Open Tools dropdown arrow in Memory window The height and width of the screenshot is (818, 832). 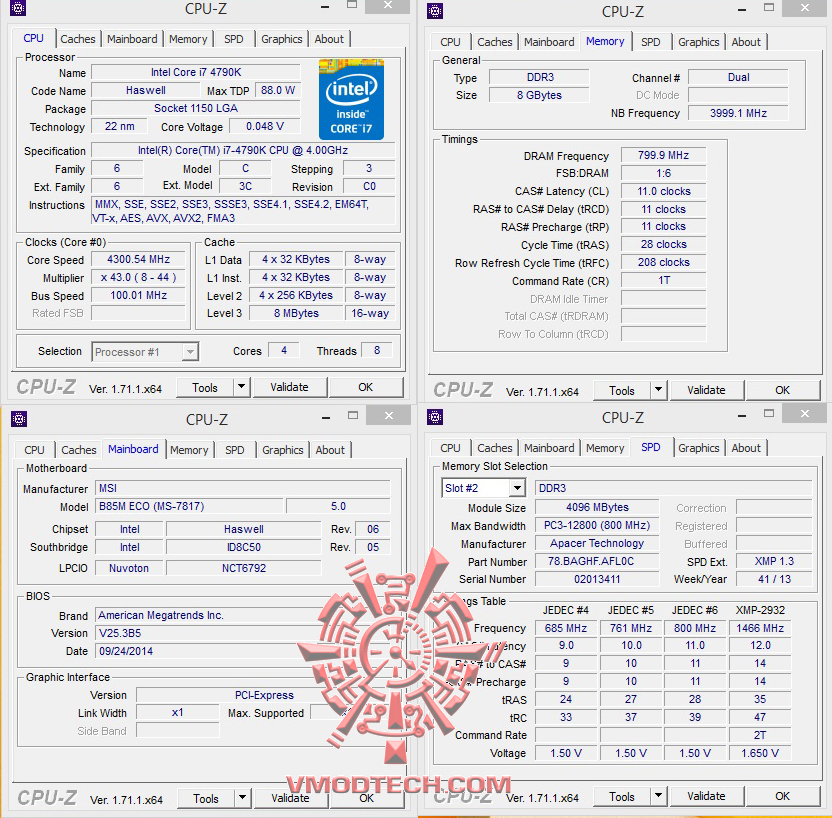tap(658, 390)
